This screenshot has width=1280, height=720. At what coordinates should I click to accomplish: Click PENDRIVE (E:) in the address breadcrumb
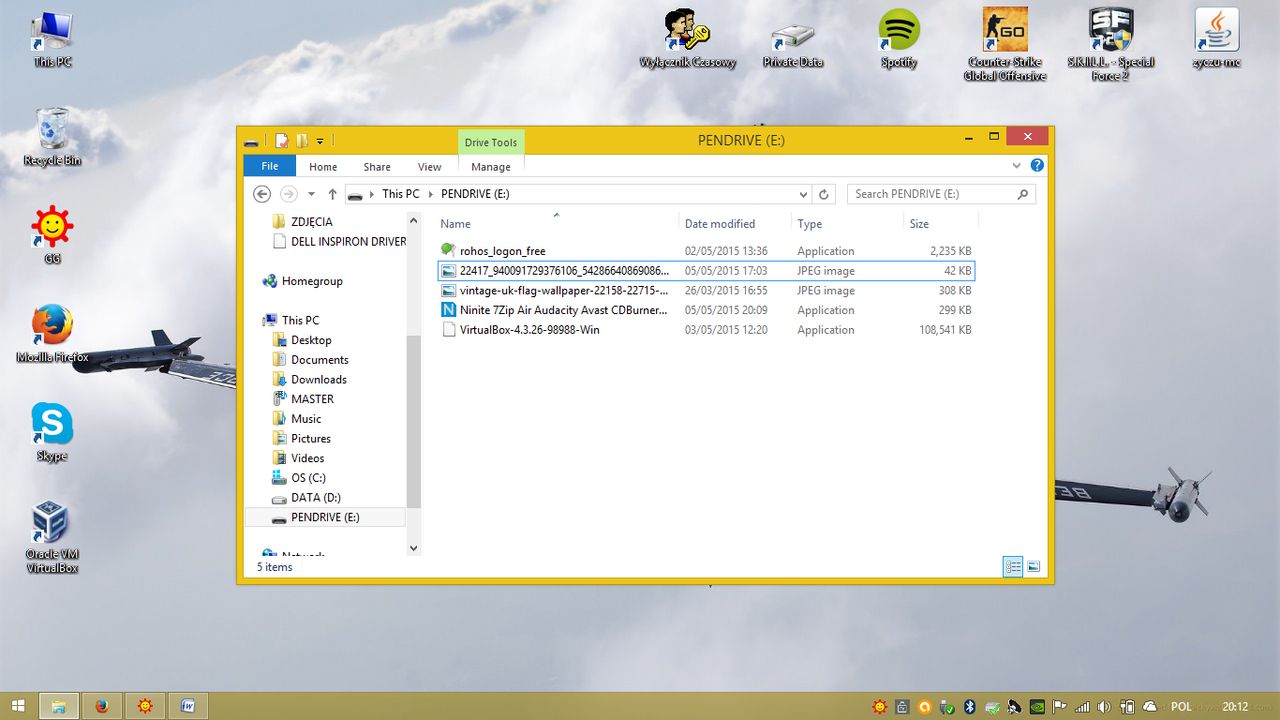click(x=475, y=194)
